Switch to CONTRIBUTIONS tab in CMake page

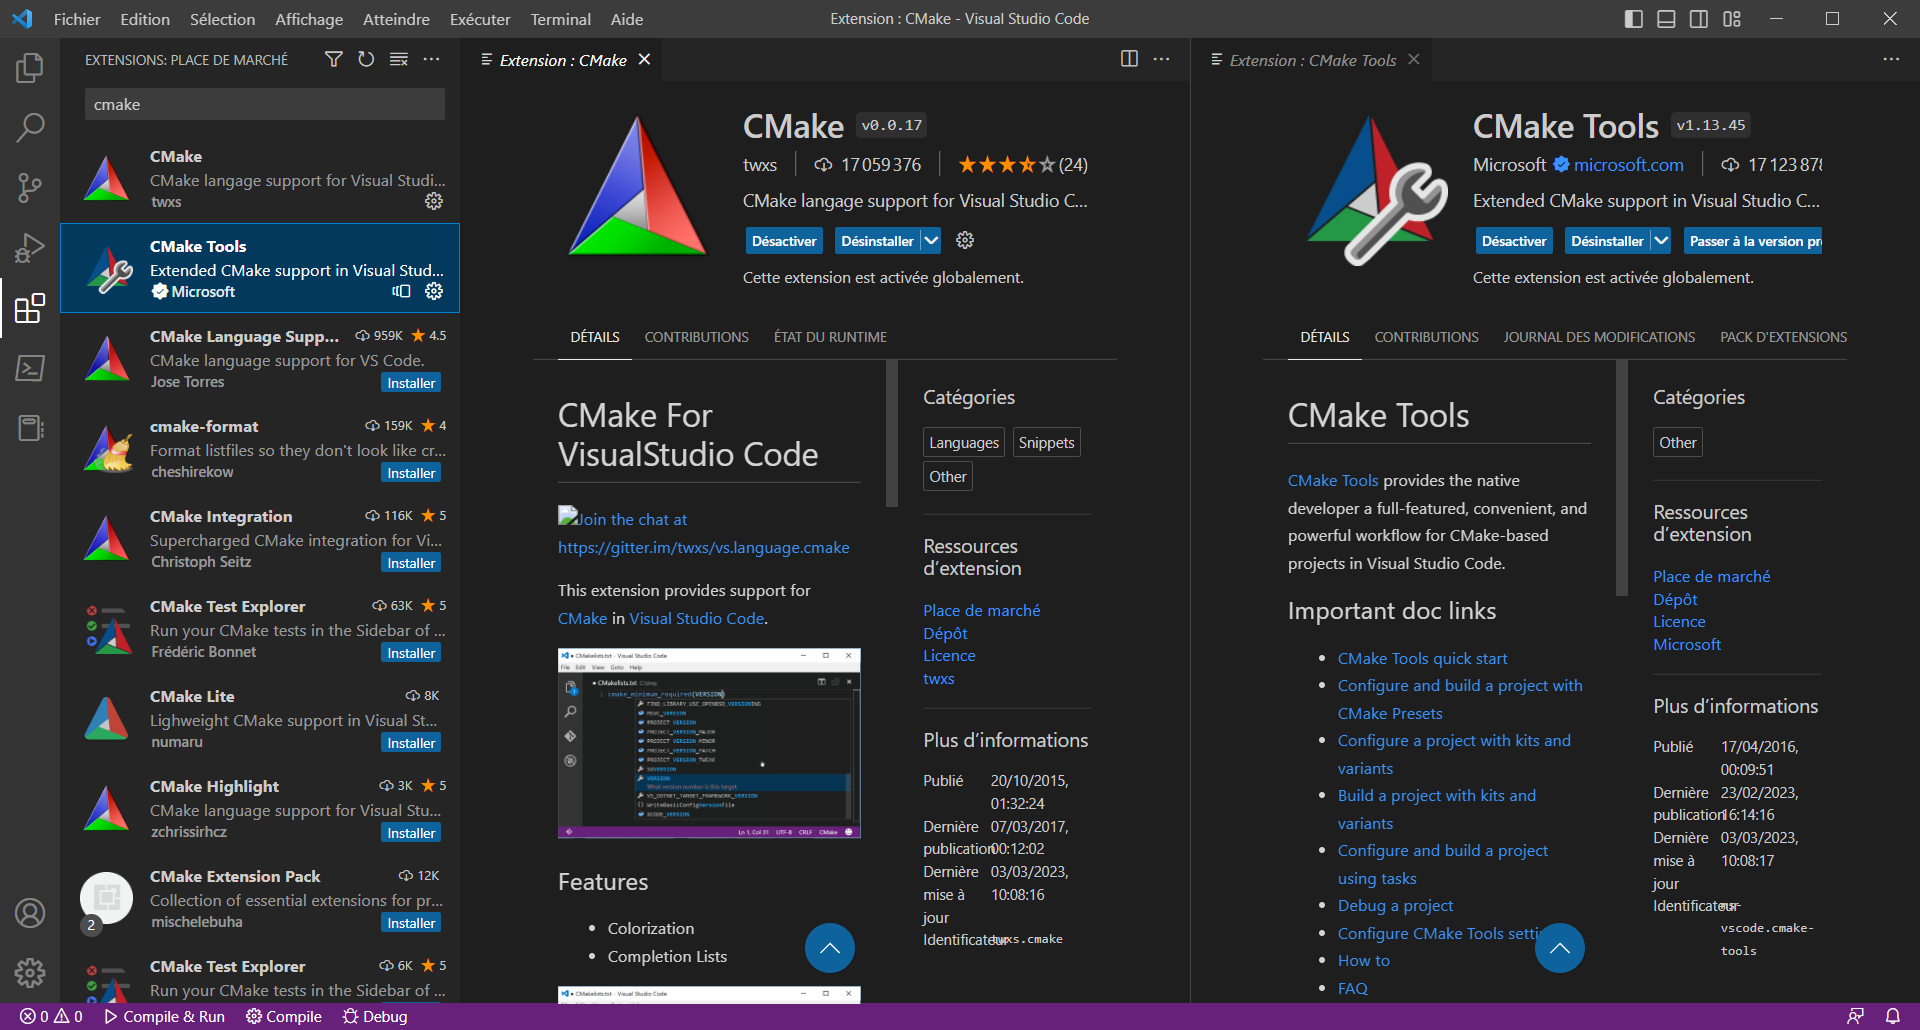[x=696, y=337]
